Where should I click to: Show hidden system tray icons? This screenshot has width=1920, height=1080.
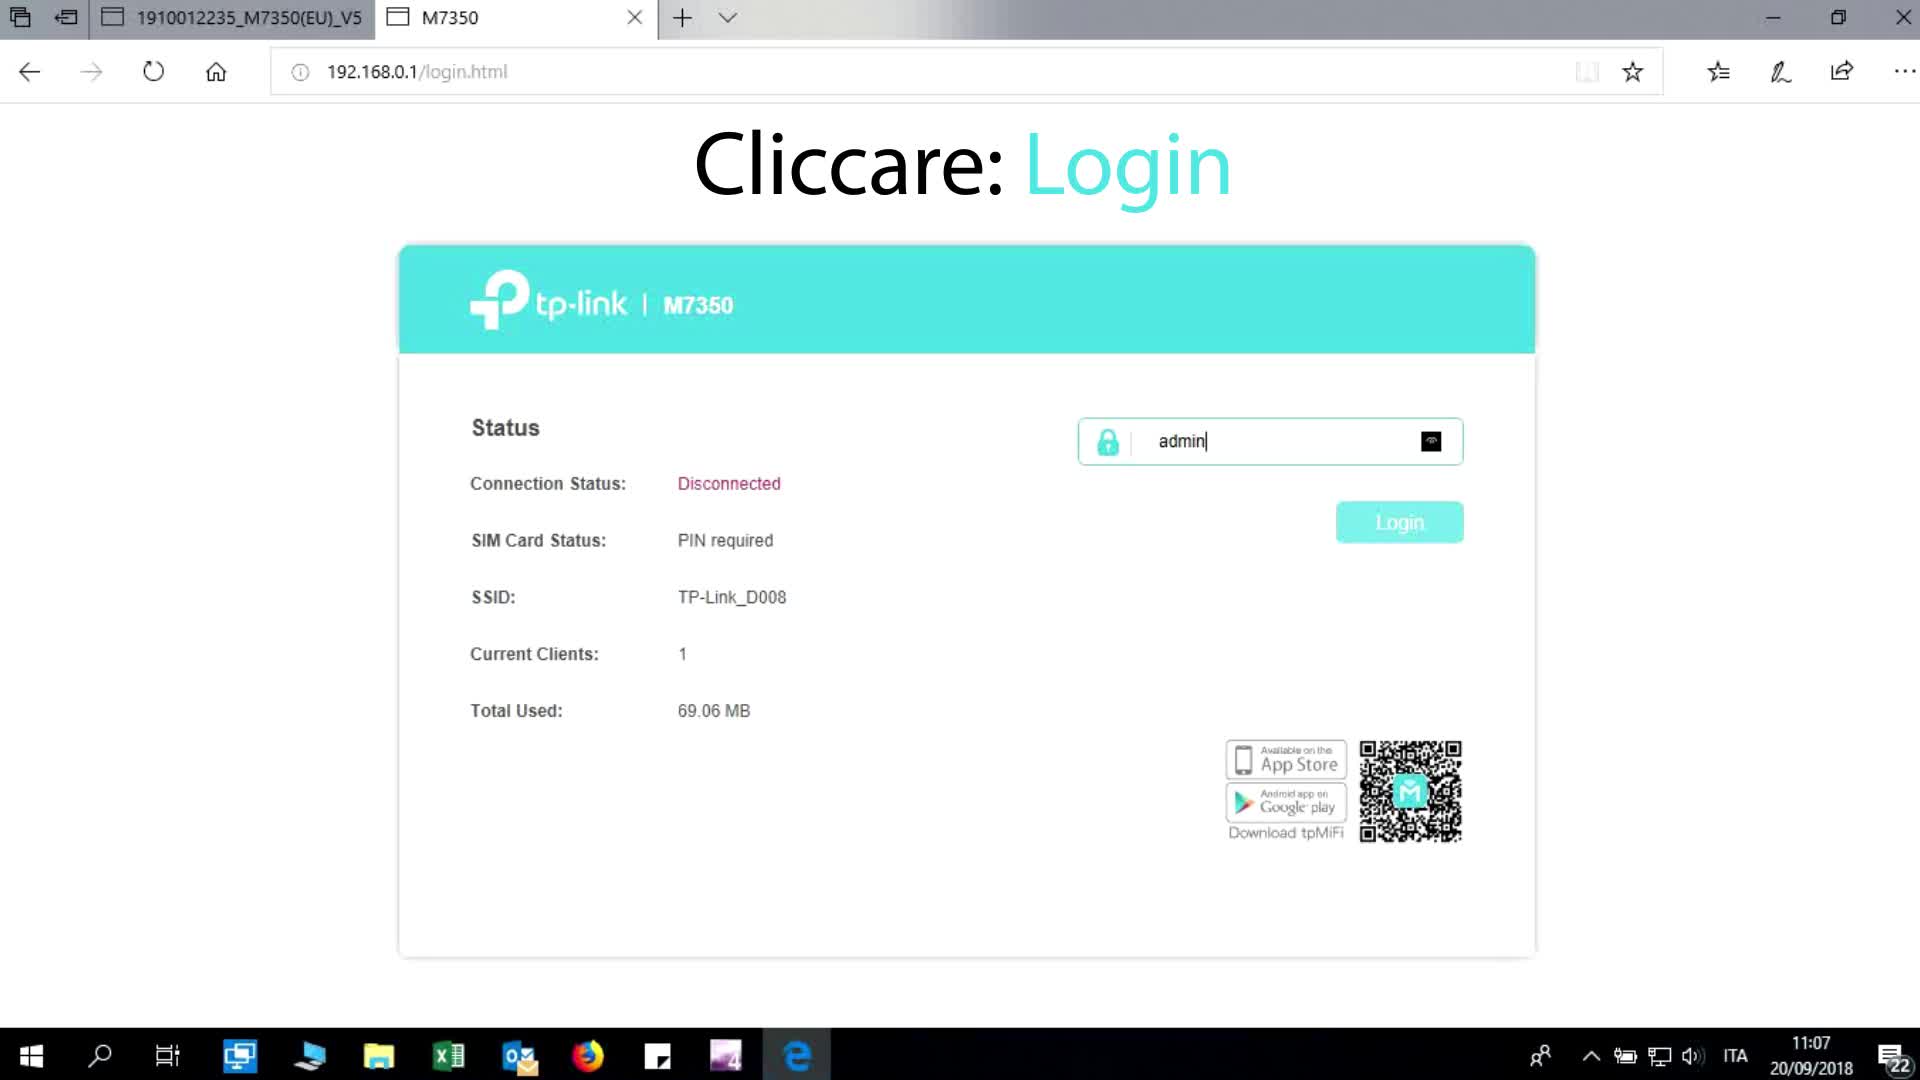click(1591, 1056)
